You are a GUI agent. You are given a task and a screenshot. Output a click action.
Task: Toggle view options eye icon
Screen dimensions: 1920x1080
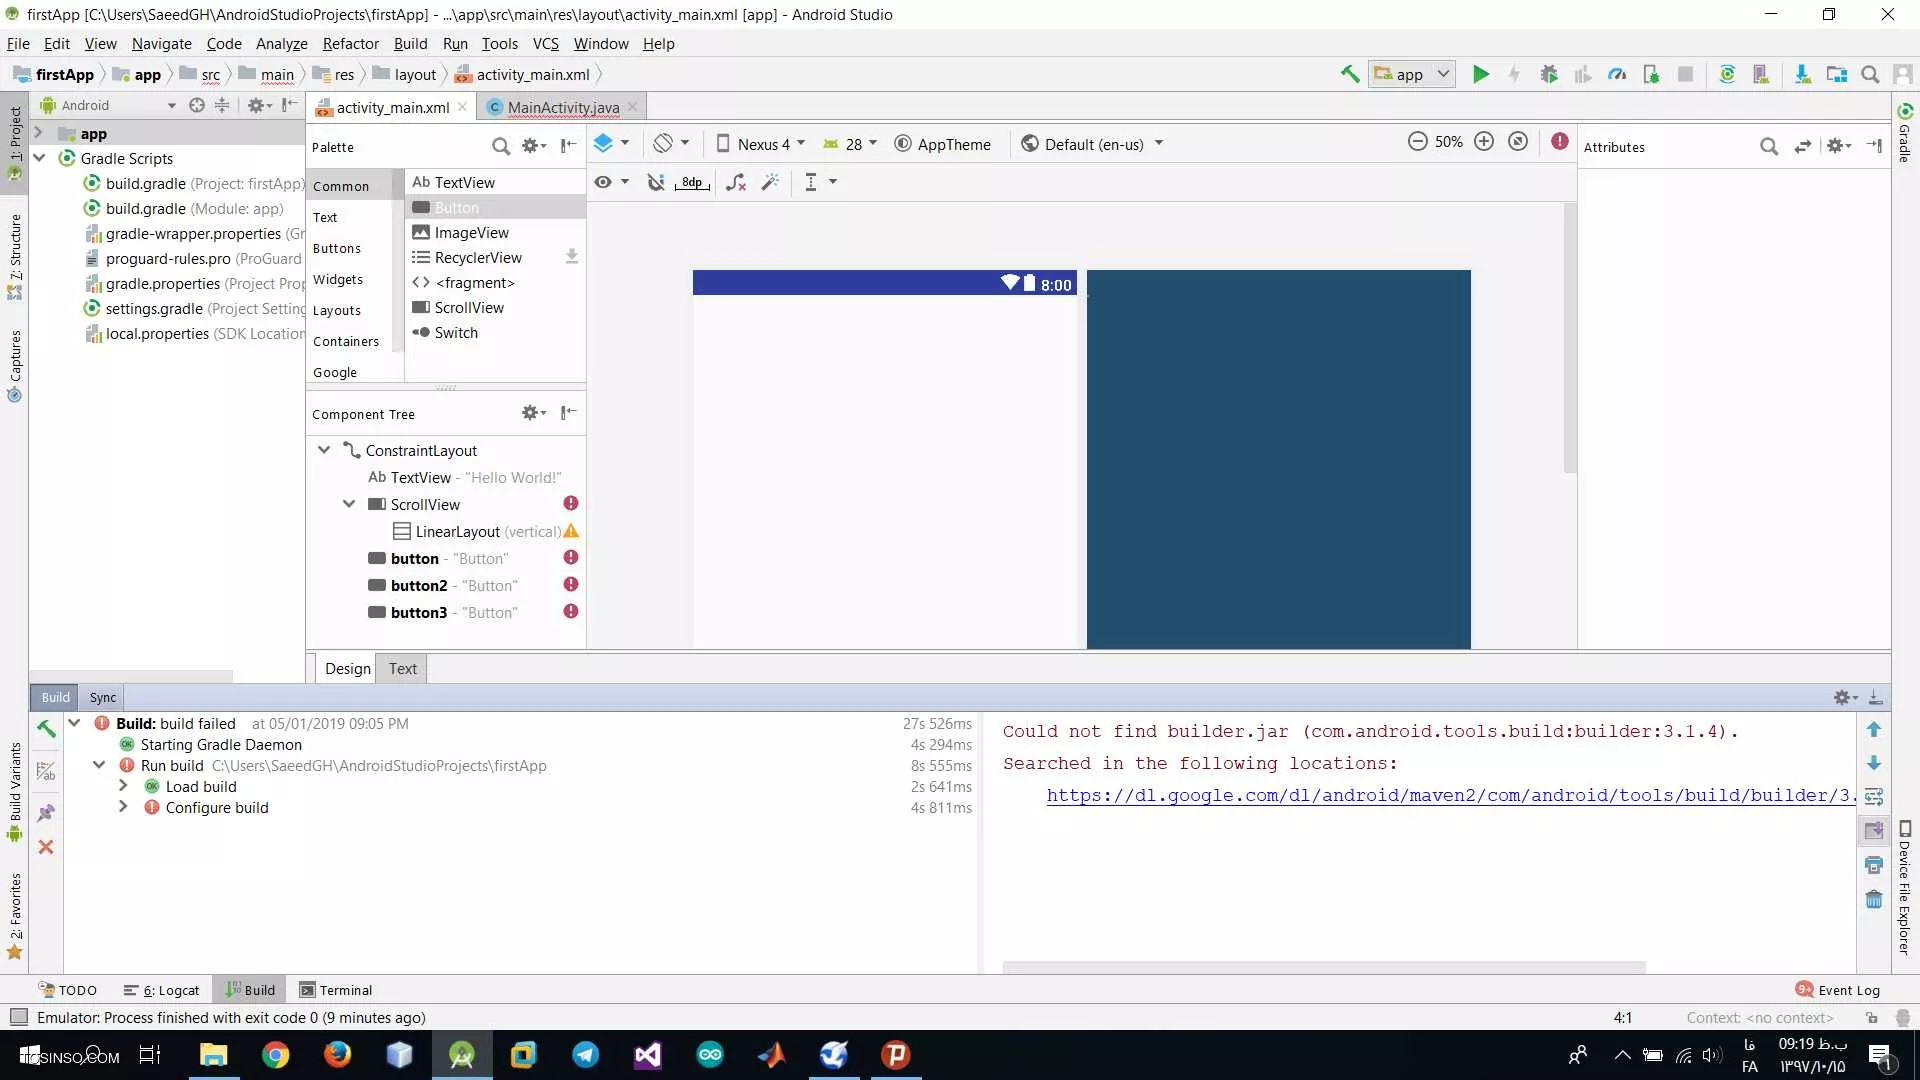coord(610,182)
